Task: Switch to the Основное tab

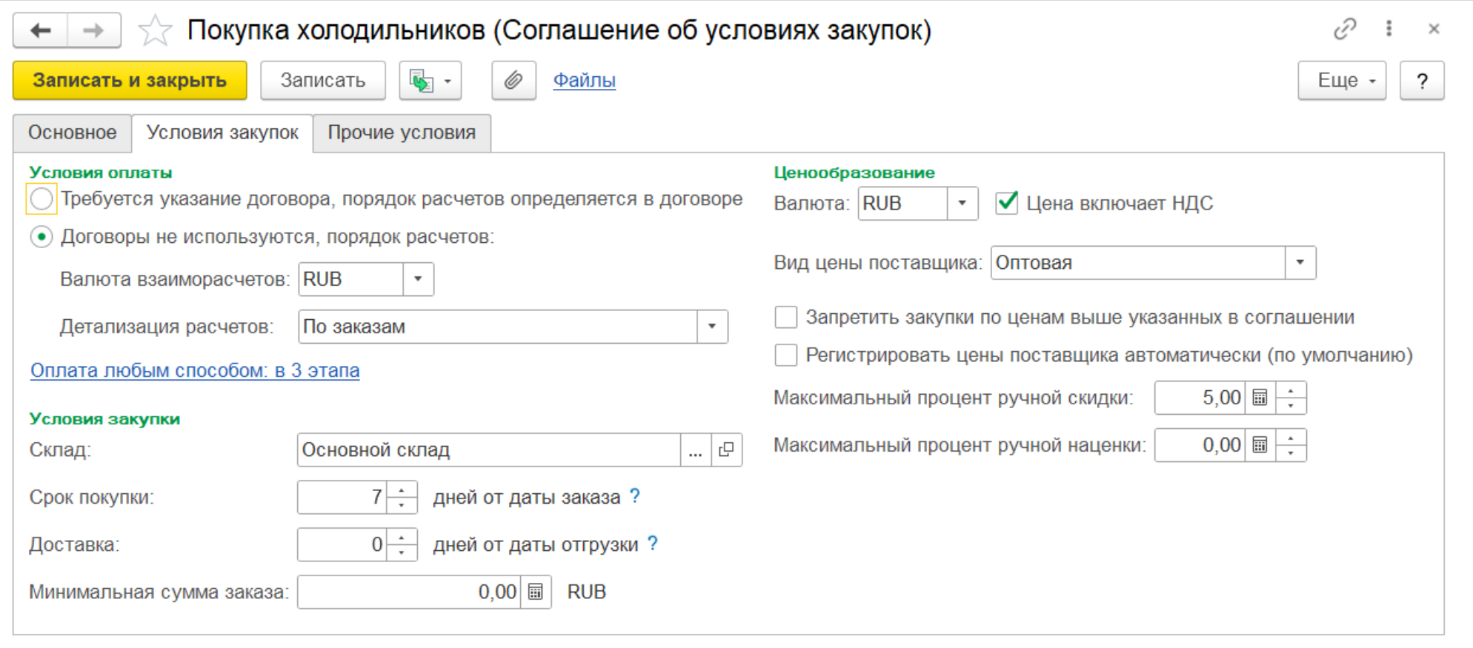Action: point(72,133)
